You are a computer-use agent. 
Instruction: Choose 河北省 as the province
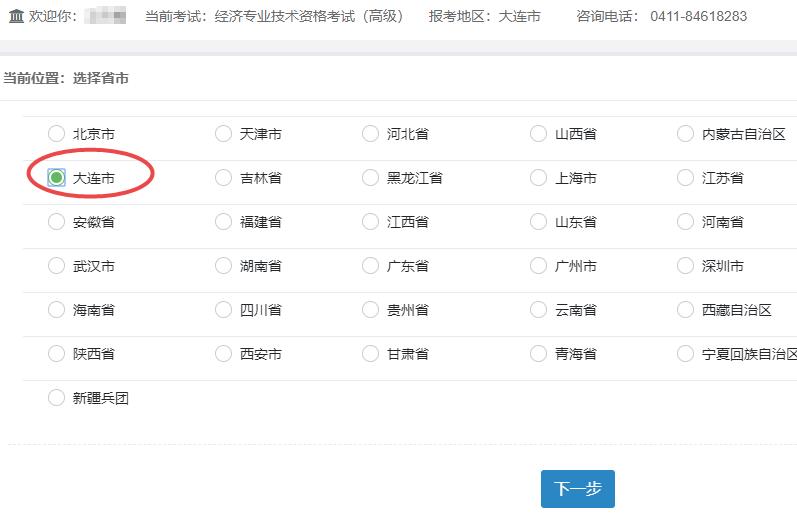(371, 134)
